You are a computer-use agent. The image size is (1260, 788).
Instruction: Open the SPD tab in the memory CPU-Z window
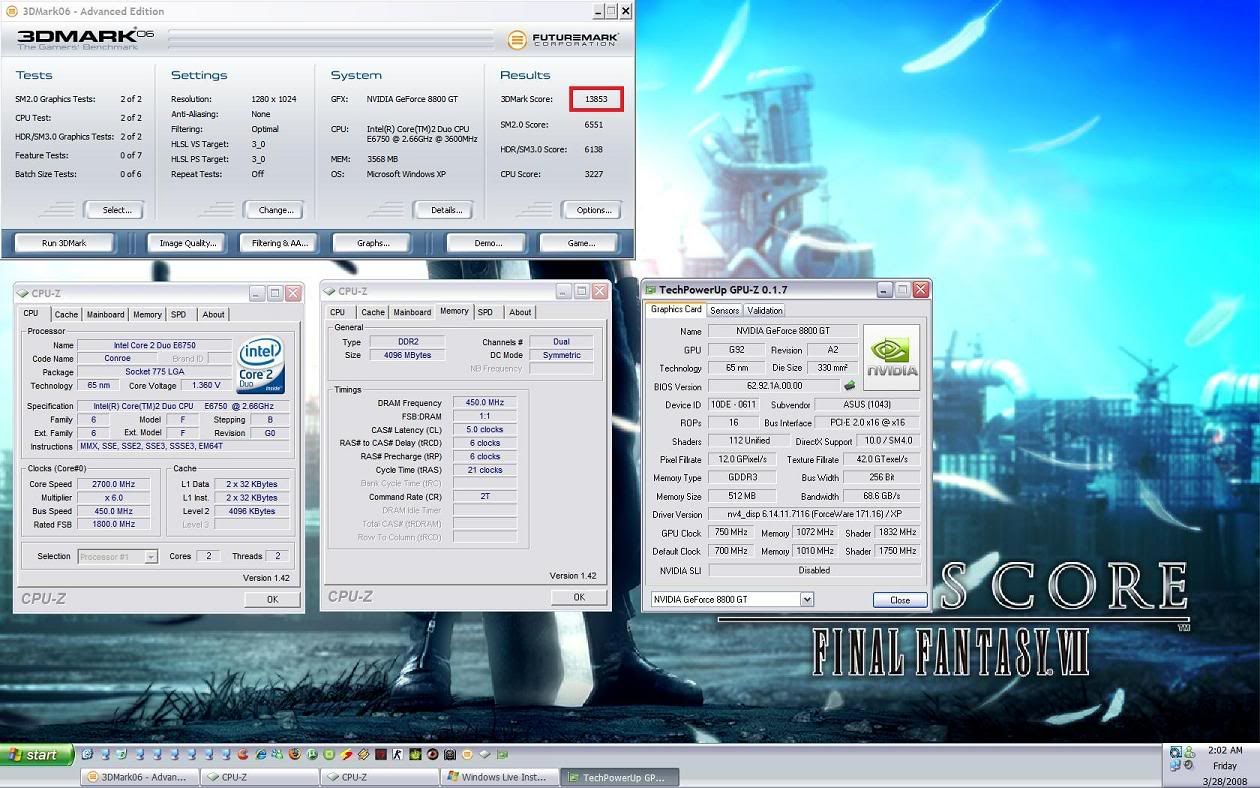[485, 312]
